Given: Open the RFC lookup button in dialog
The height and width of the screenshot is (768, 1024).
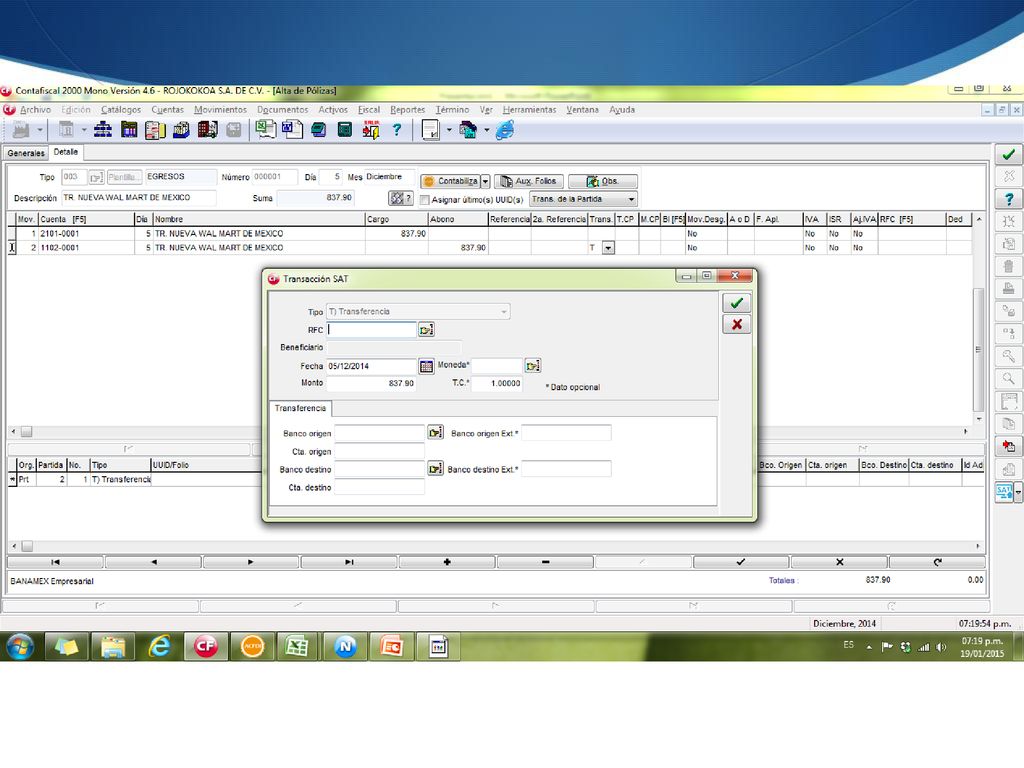Looking at the screenshot, I should tap(426, 330).
